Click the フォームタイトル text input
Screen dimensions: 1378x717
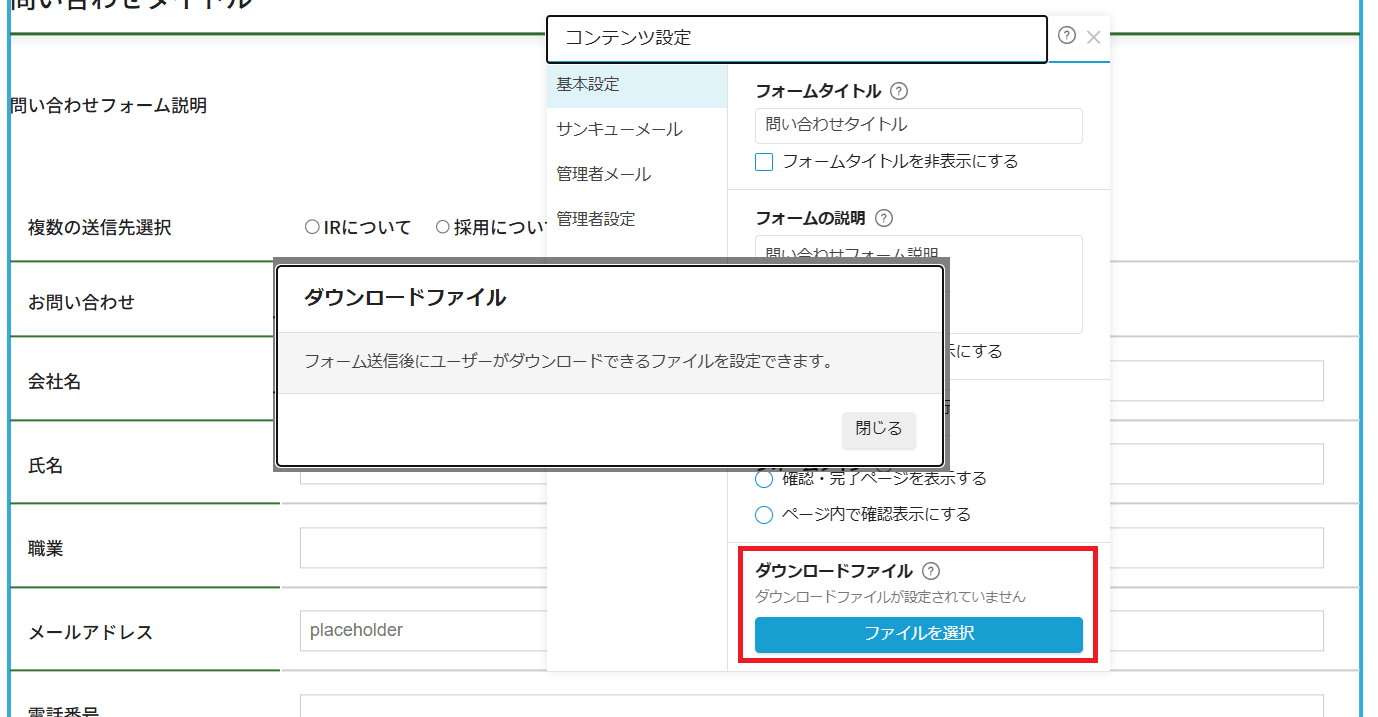[x=918, y=126]
